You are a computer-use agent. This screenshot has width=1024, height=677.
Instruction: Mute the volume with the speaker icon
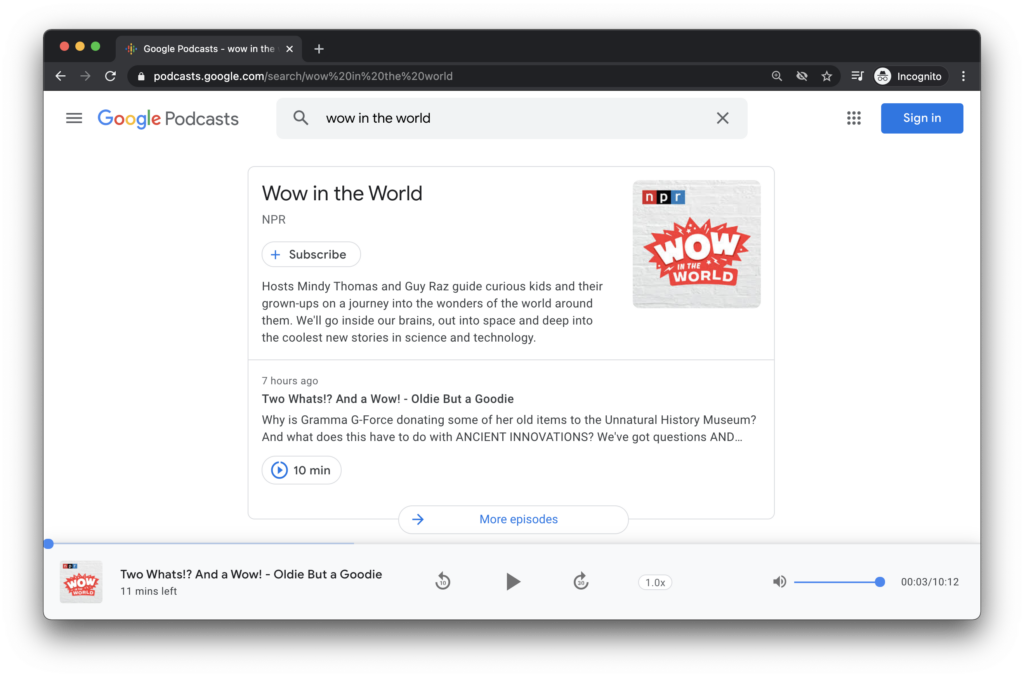coord(779,581)
